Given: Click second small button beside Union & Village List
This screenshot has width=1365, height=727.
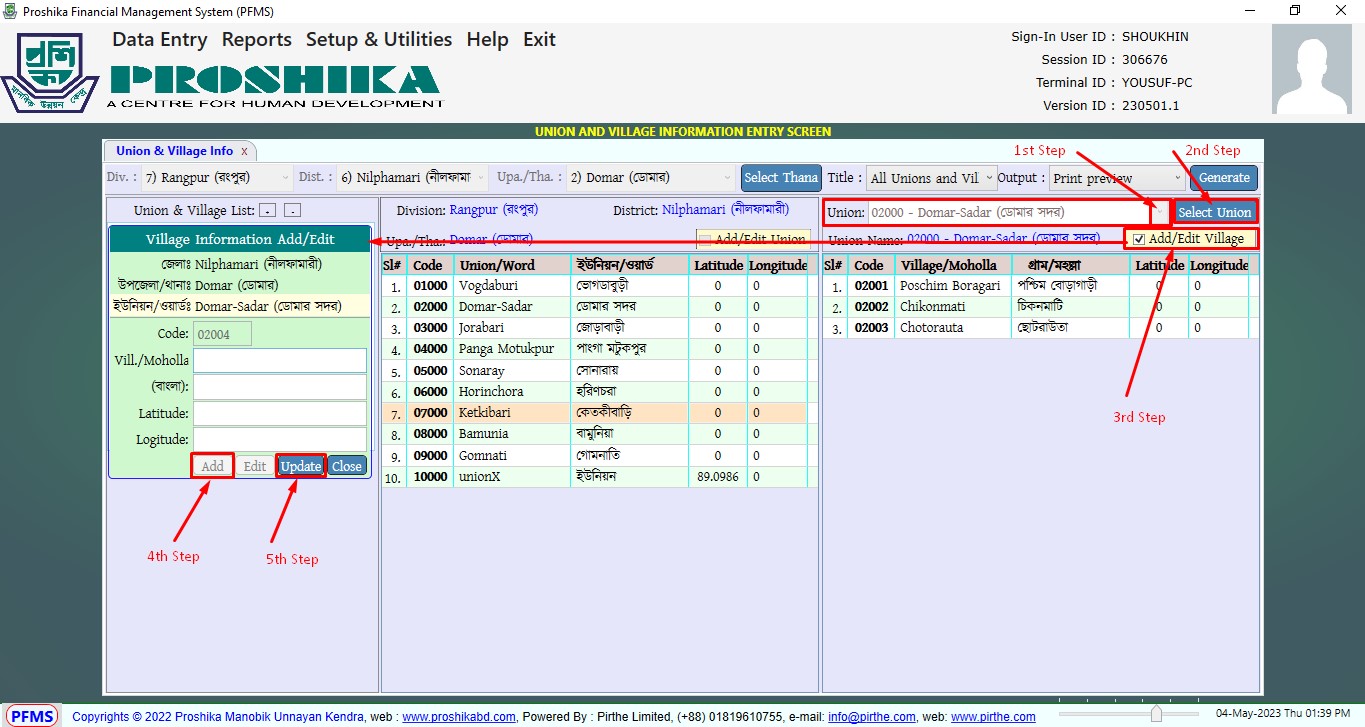Looking at the screenshot, I should coord(292,211).
